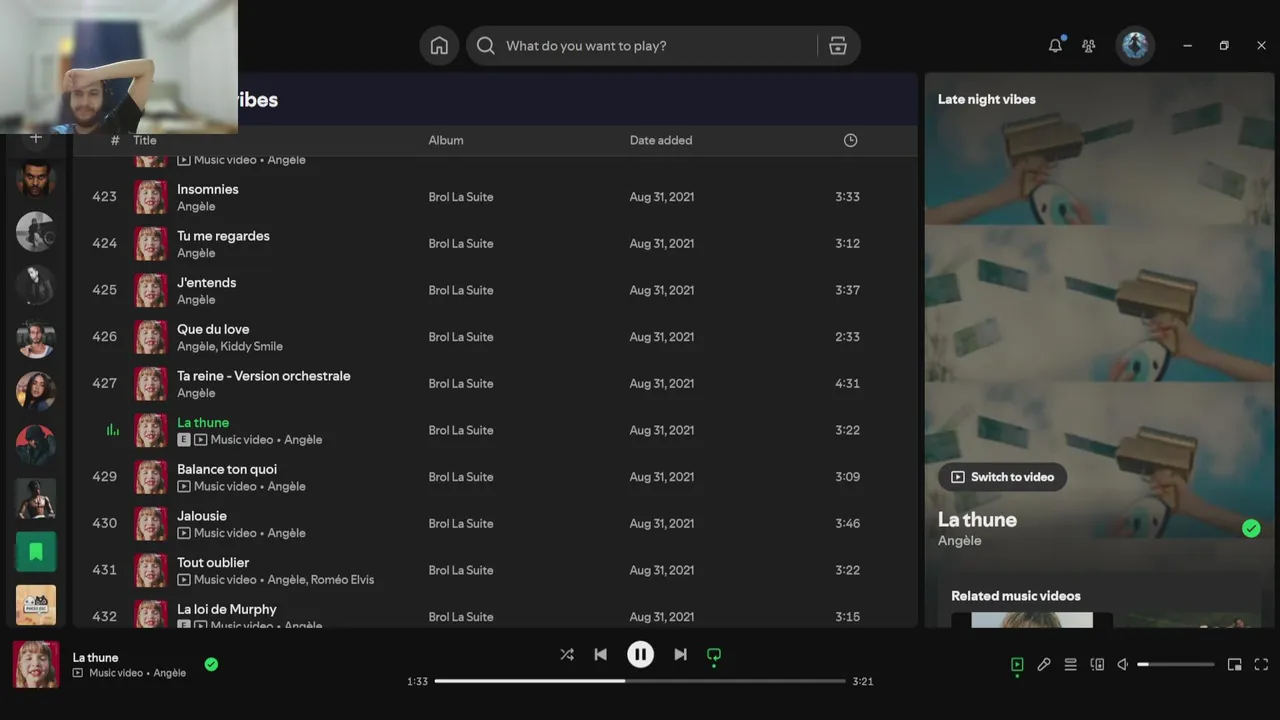Screen dimensions: 1280x720
Task: Open the playback queue
Action: click(x=1070, y=665)
